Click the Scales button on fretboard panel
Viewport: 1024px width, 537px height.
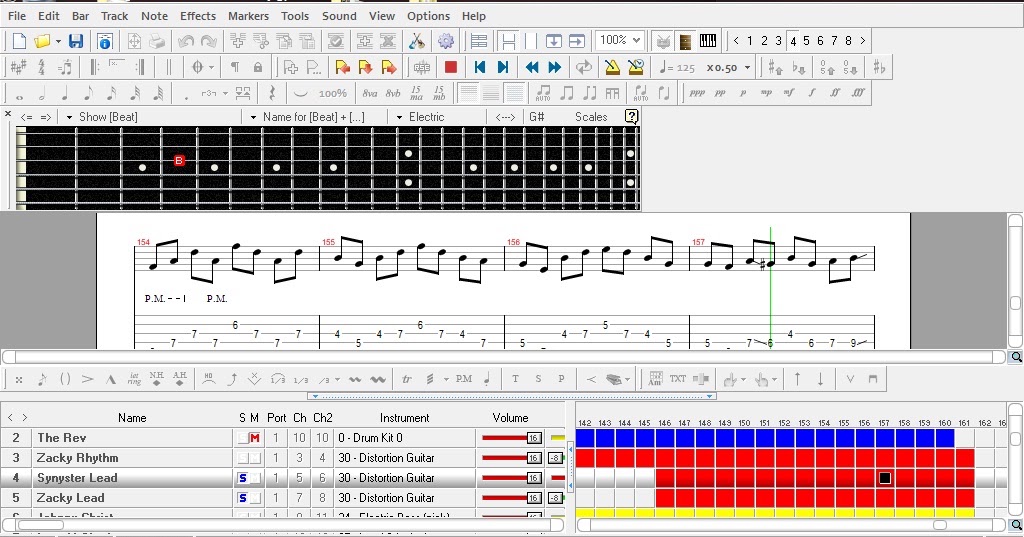click(591, 117)
